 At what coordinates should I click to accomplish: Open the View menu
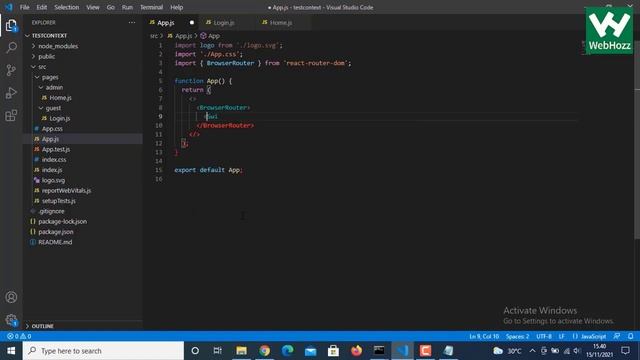click(x=93, y=7)
